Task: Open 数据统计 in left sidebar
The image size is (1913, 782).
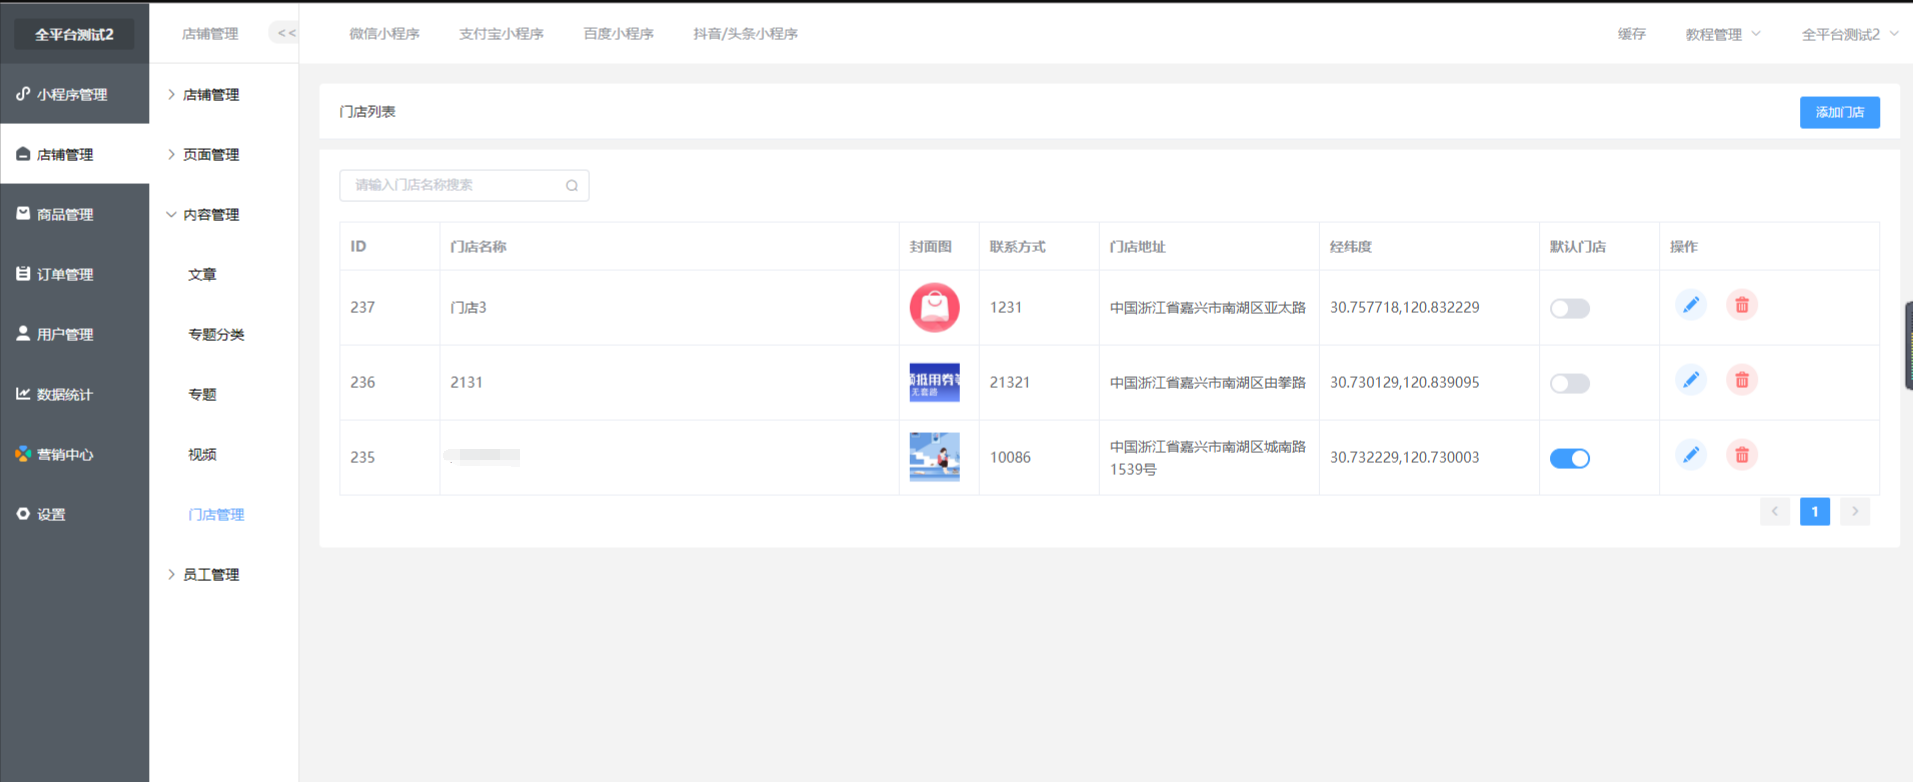Action: pyautogui.click(x=75, y=394)
